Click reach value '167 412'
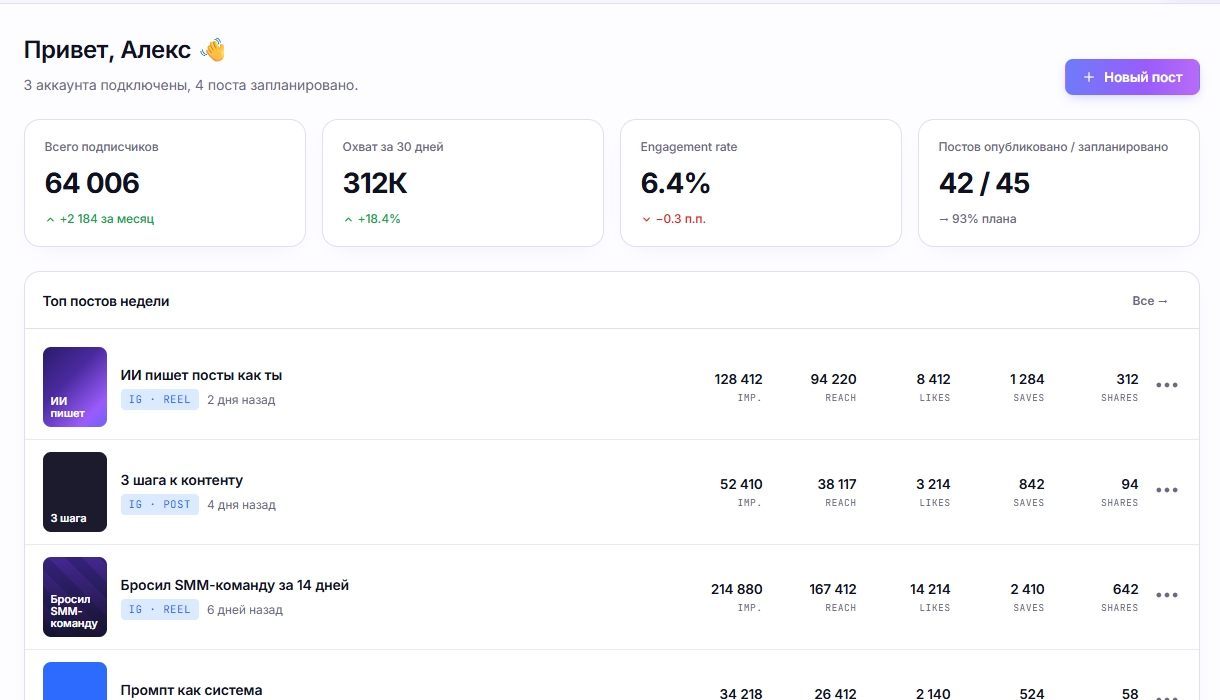This screenshot has height=700, width=1220. (833, 589)
